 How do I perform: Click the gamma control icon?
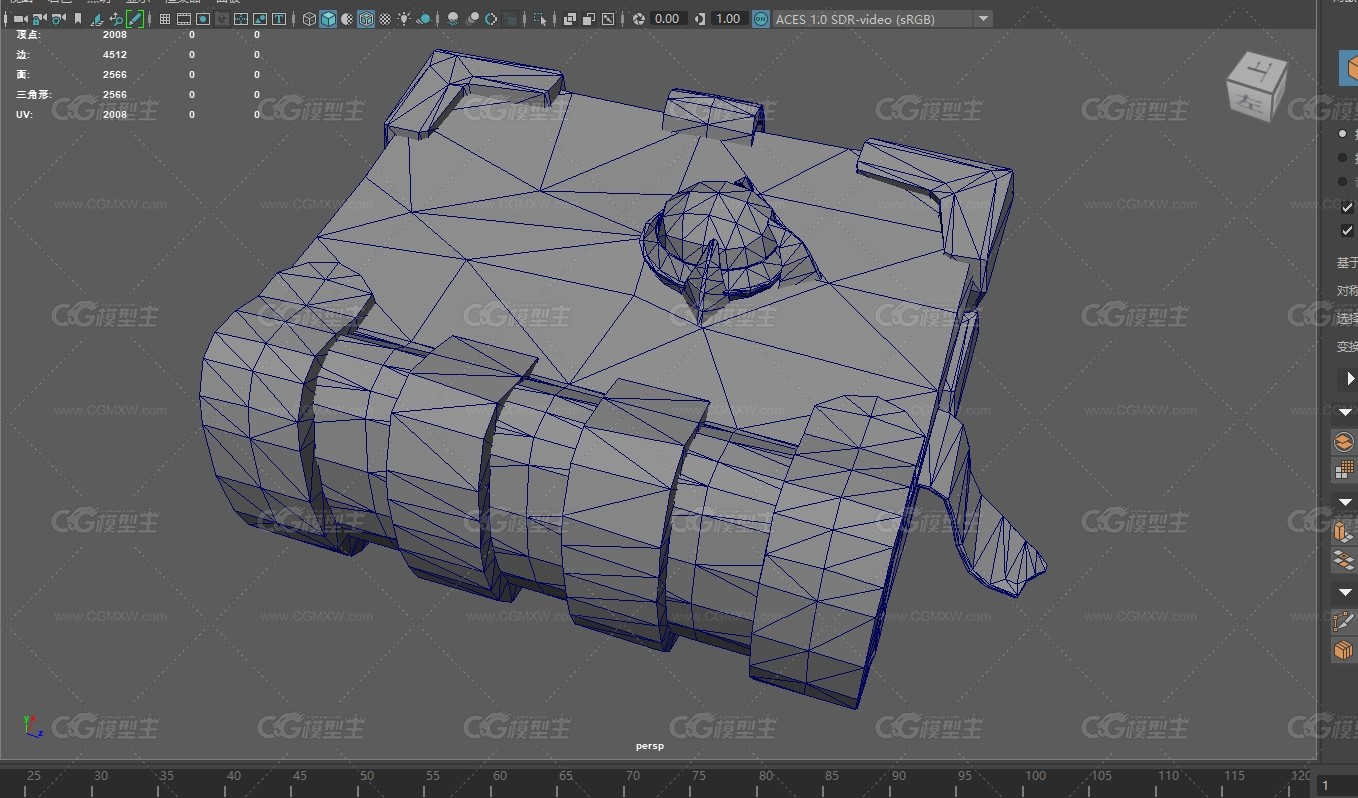(698, 19)
